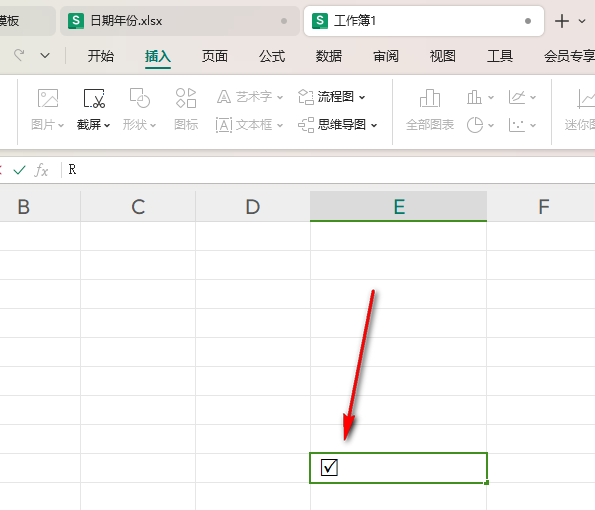Add a new tab with plus button
The width and height of the screenshot is (595, 510).
click(562, 21)
